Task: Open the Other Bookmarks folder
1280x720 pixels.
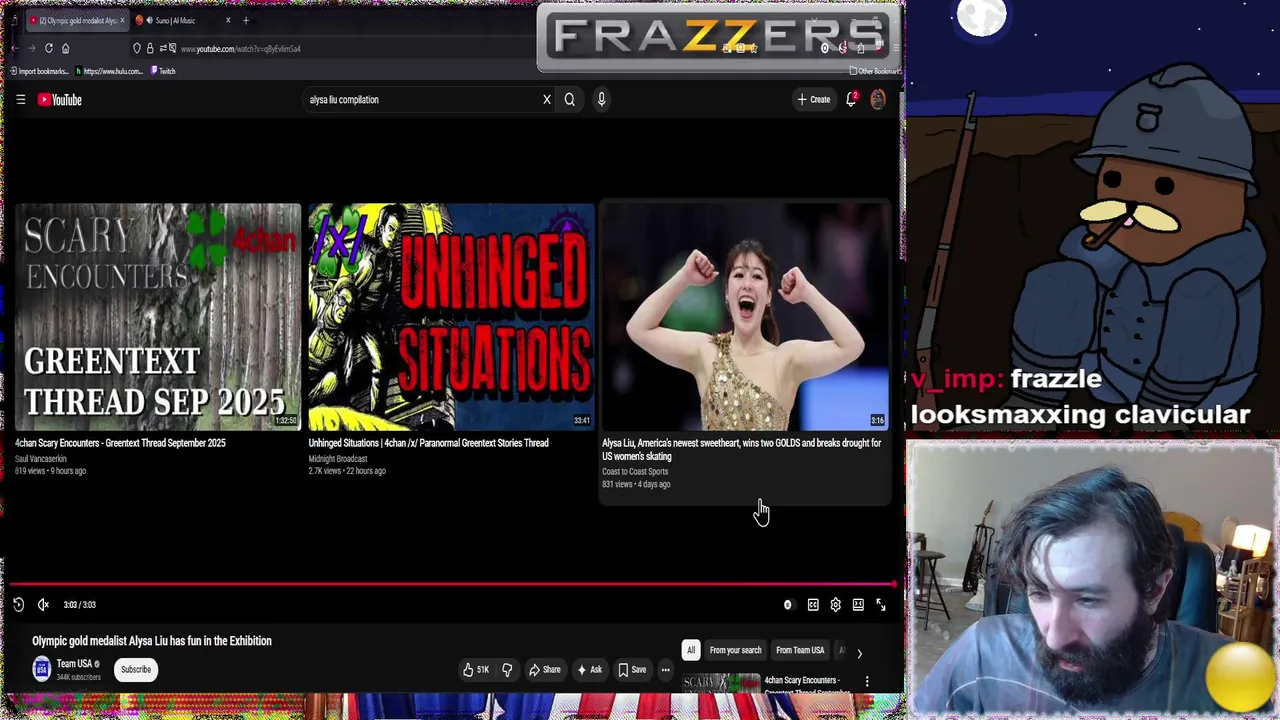Action: pyautogui.click(x=874, y=71)
